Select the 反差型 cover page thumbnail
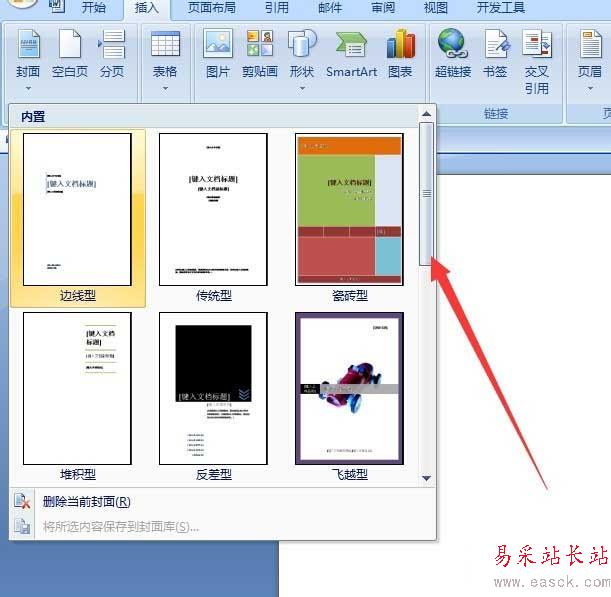611x597 pixels. (x=213, y=388)
